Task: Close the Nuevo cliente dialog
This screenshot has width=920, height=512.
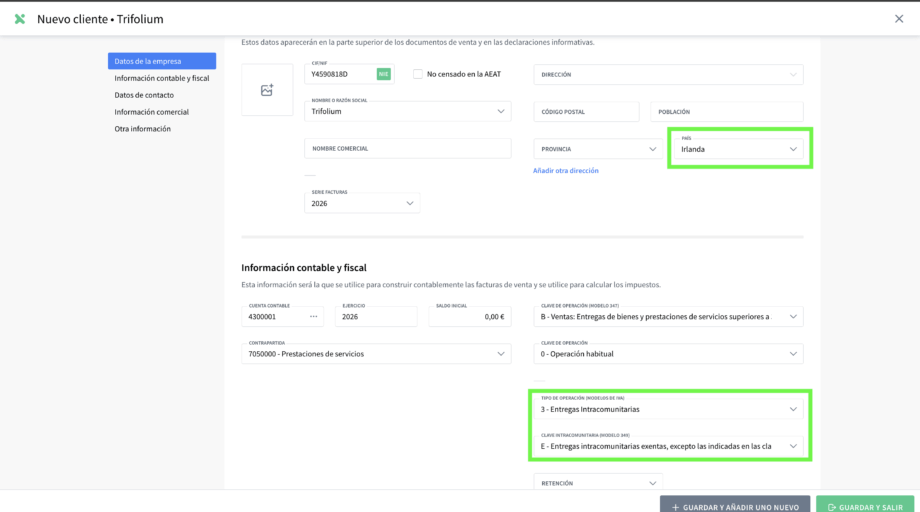Action: (x=898, y=19)
